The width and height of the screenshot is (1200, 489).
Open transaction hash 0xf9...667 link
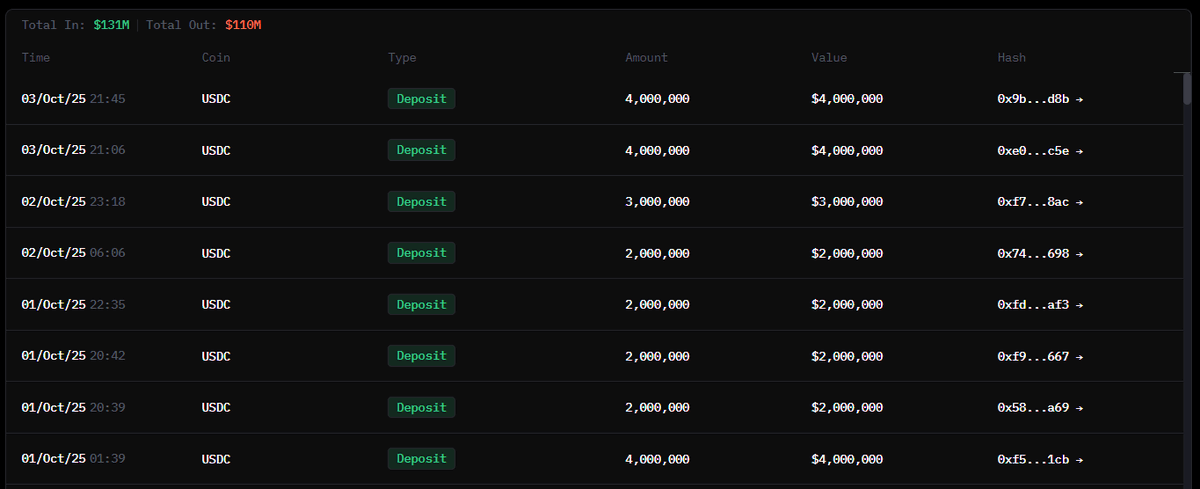(1040, 356)
